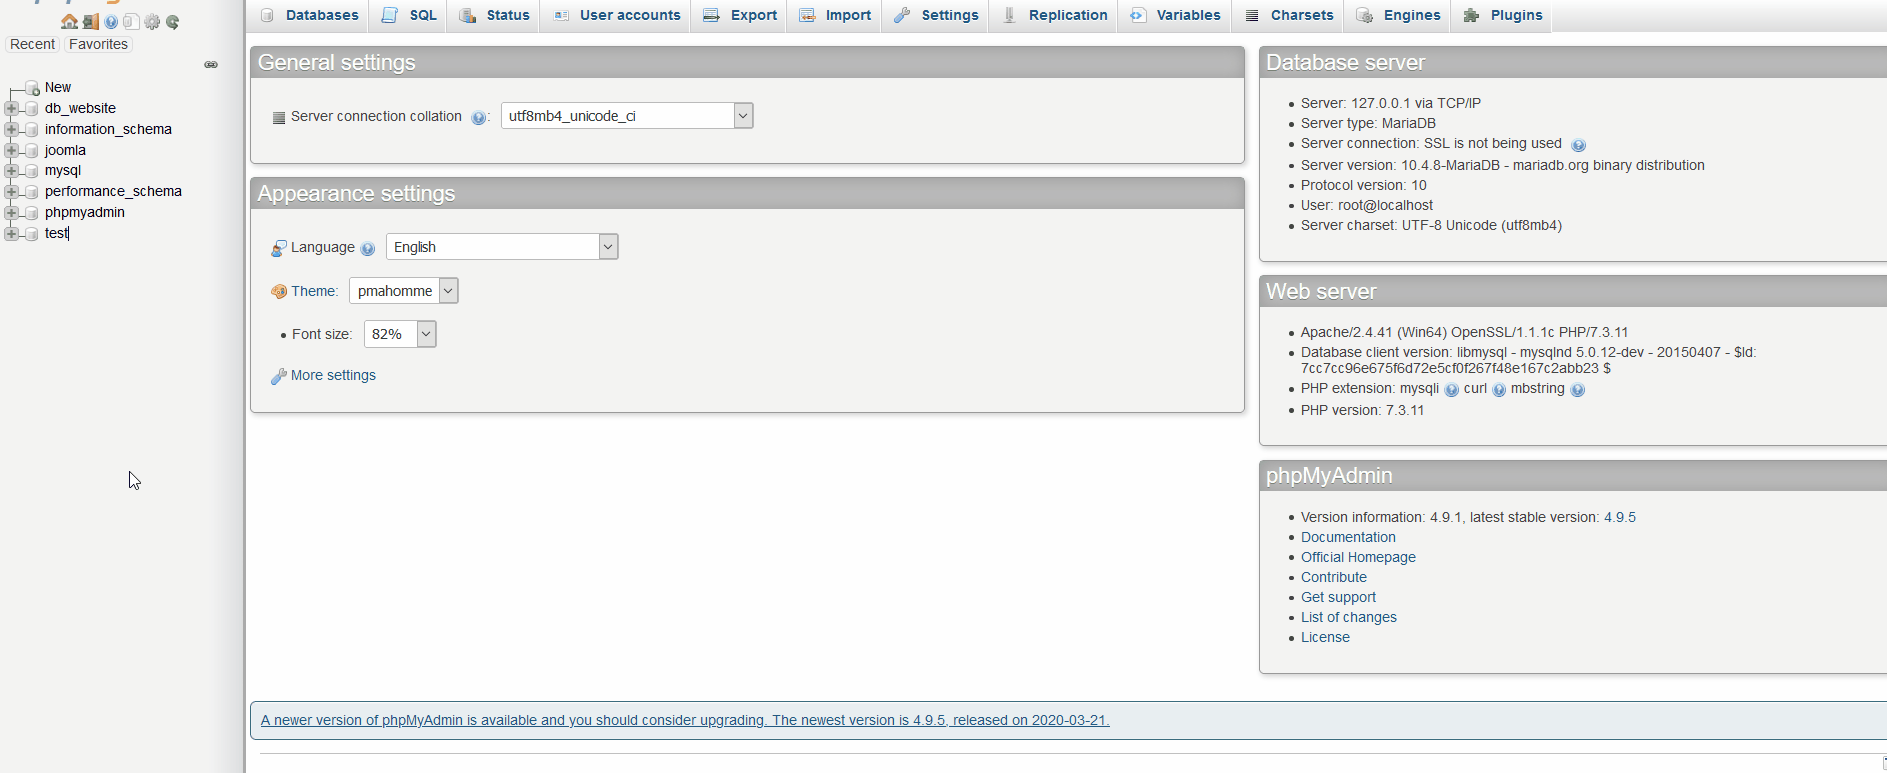
Task: Click the collation list icon in General settings
Action: tap(279, 117)
